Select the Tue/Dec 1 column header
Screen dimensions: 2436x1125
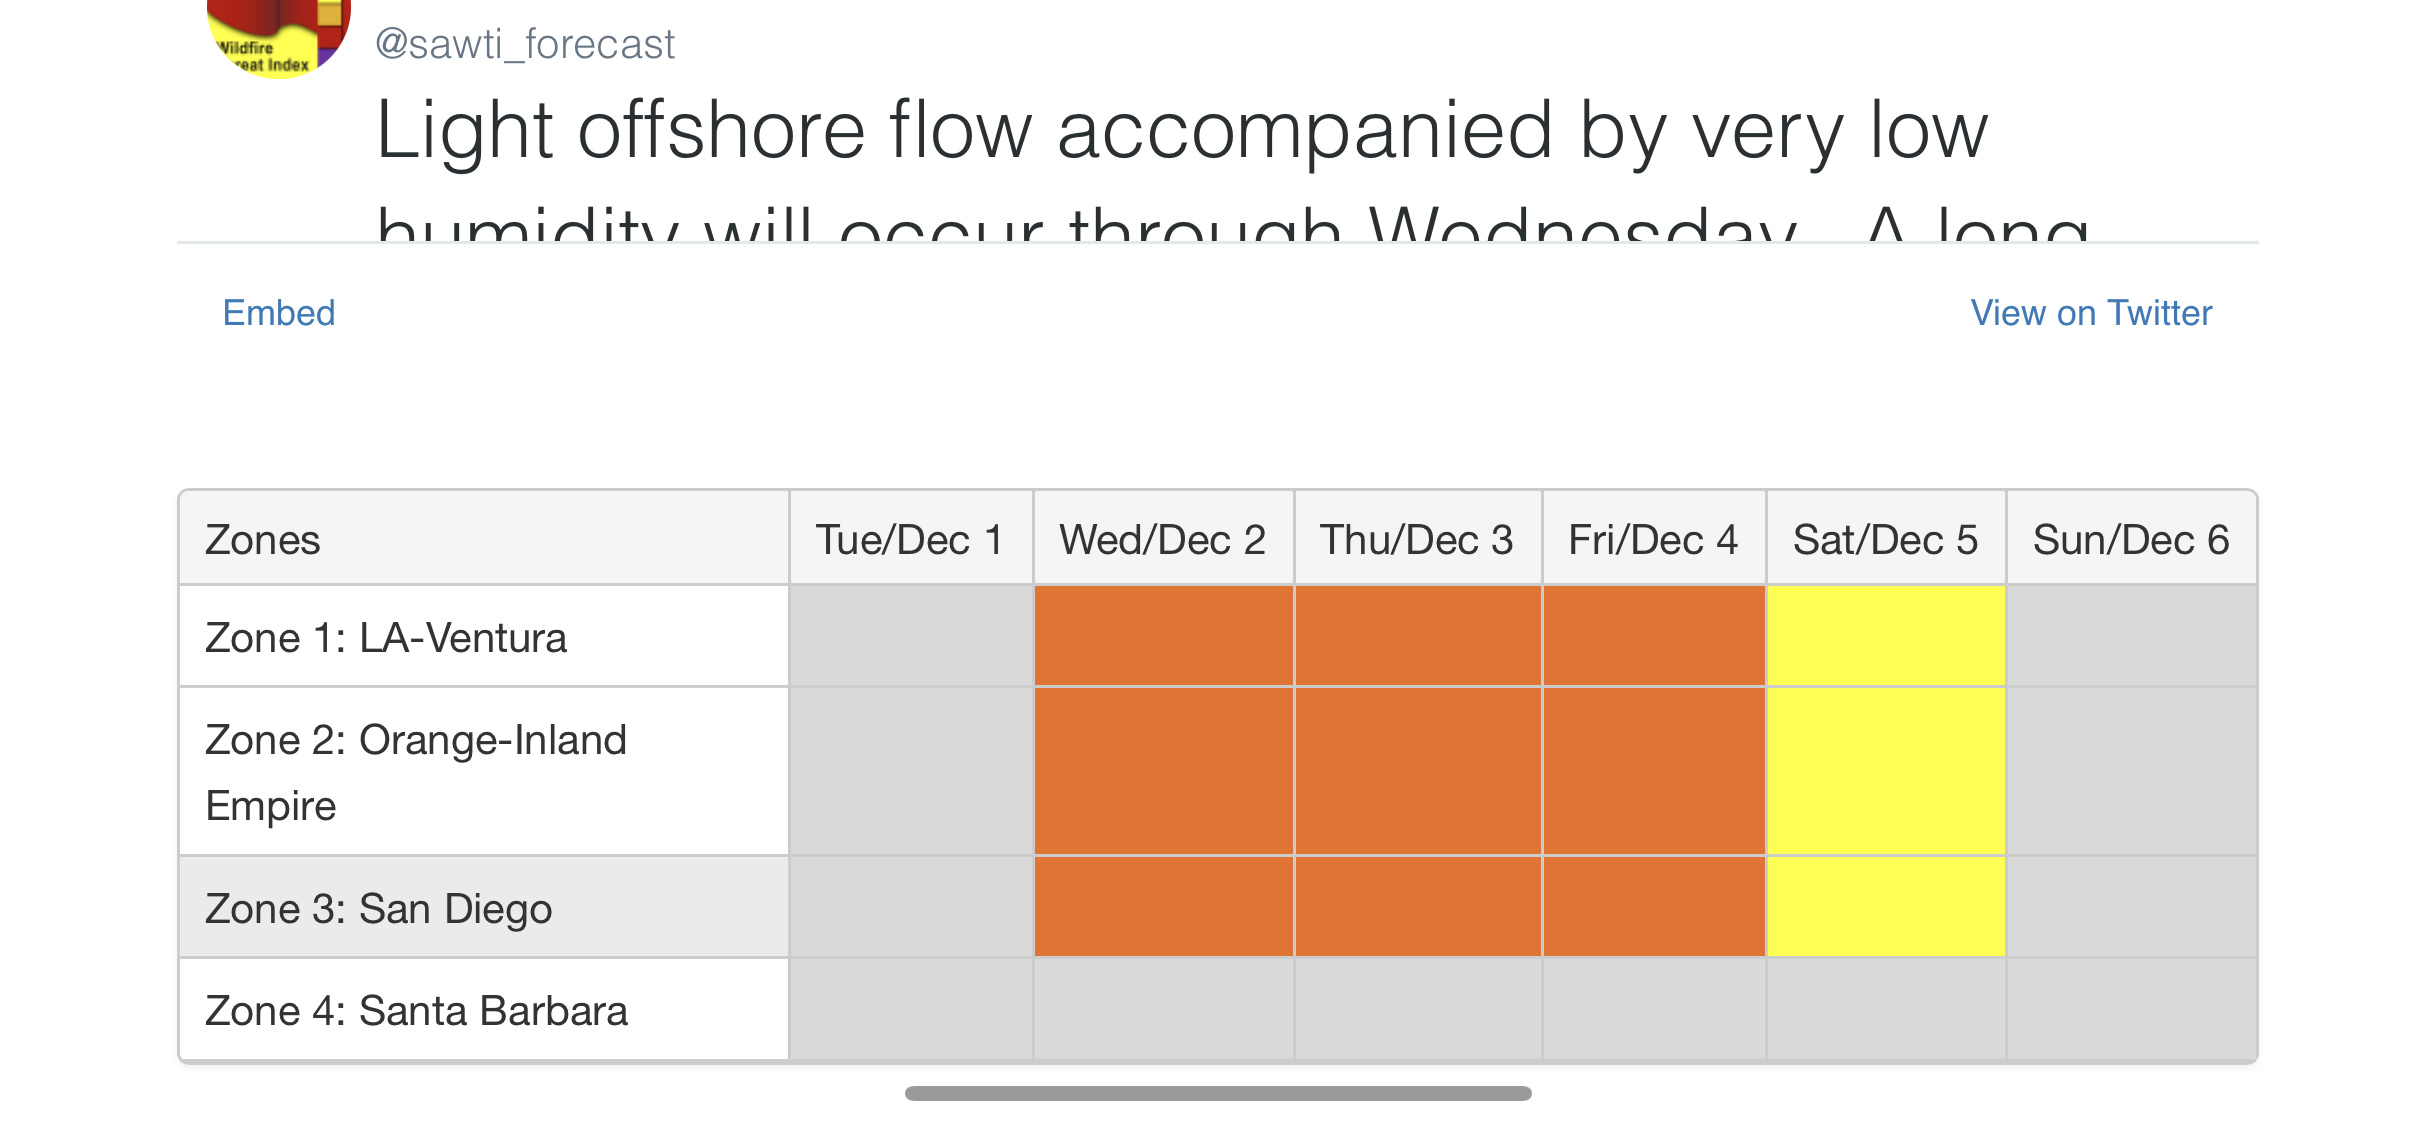[x=911, y=539]
